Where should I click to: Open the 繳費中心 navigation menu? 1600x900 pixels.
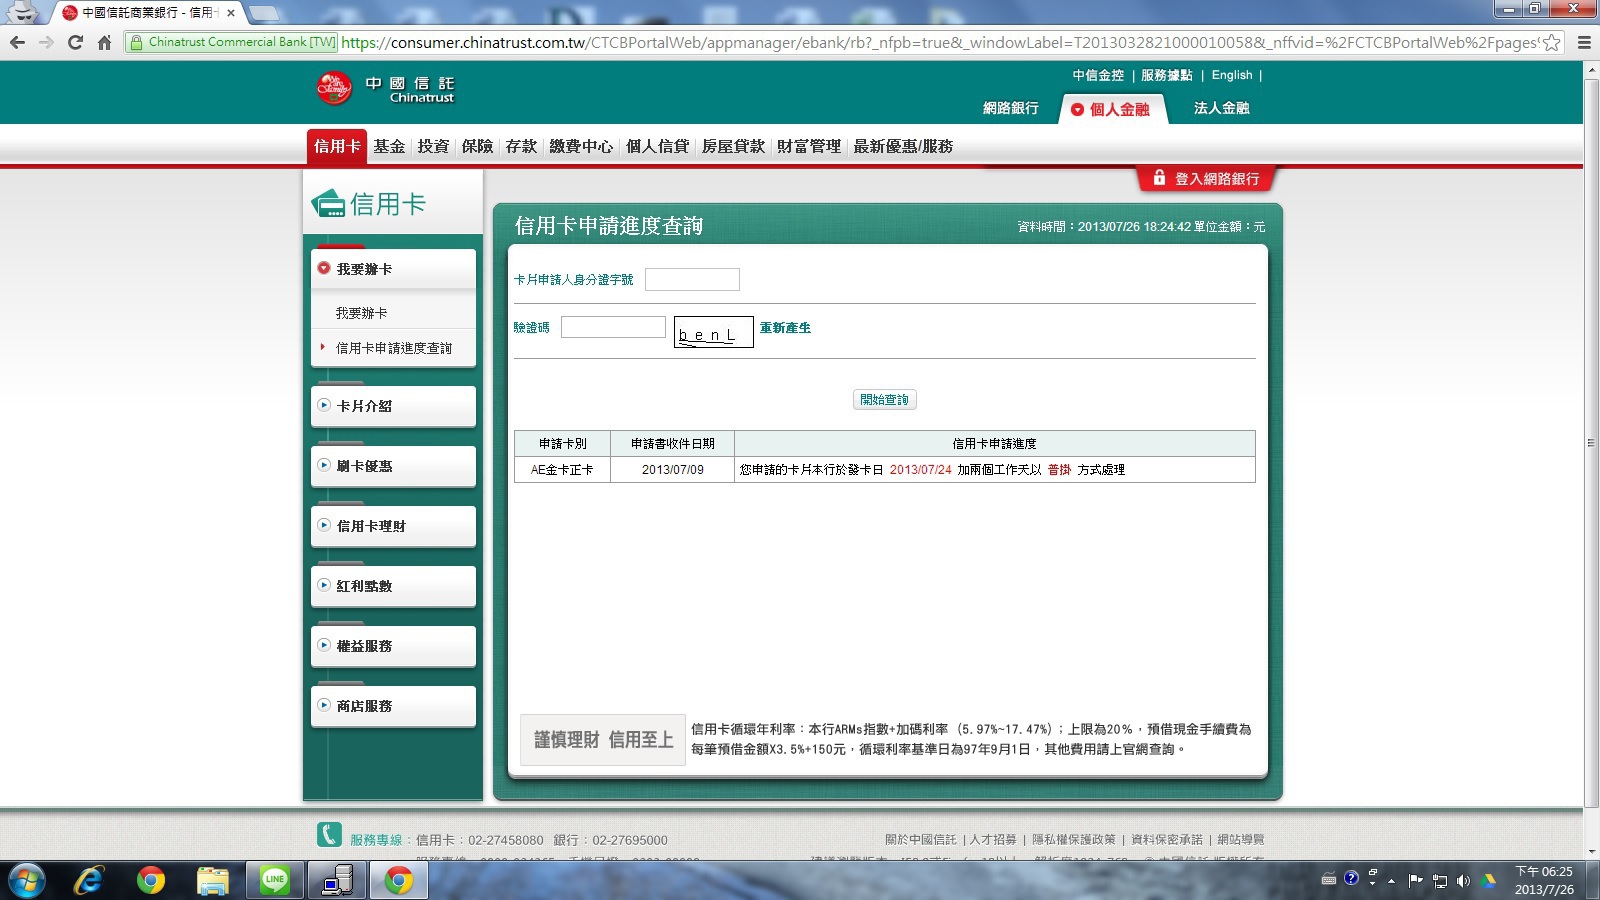[581, 146]
